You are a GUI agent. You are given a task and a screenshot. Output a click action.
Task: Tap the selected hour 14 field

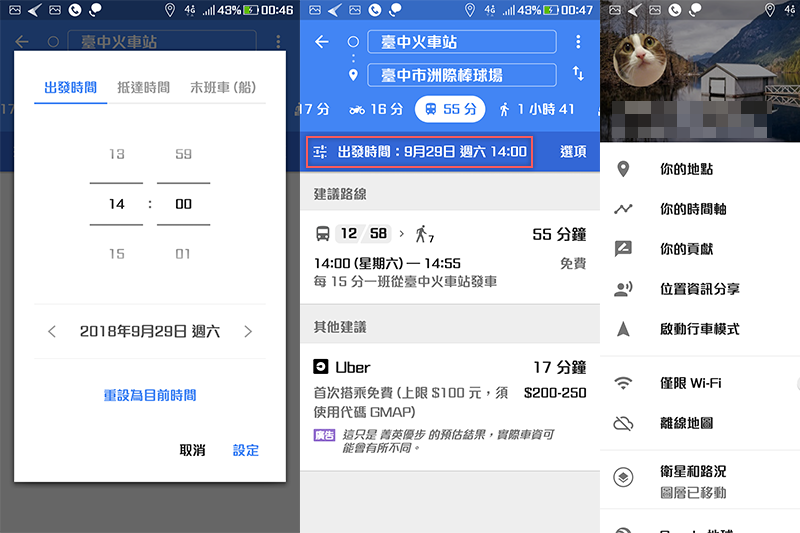coord(116,204)
